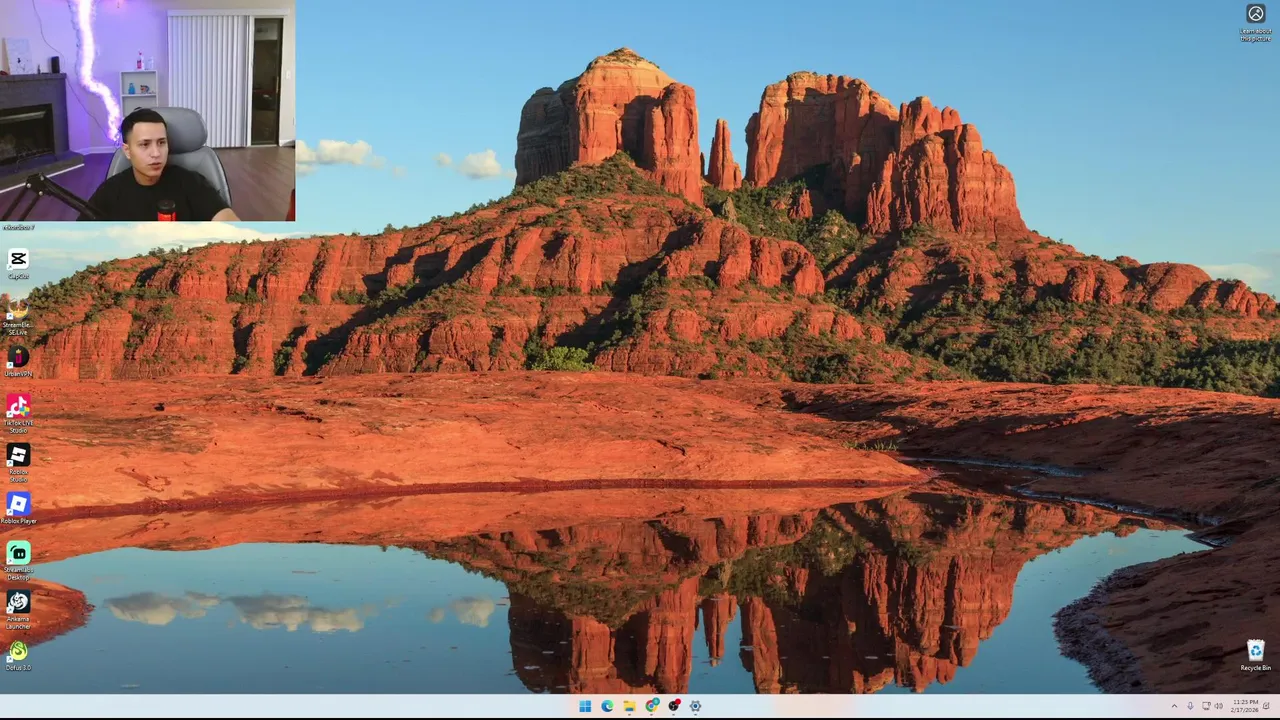Click the microphone icon in the system tray

(x=1190, y=706)
